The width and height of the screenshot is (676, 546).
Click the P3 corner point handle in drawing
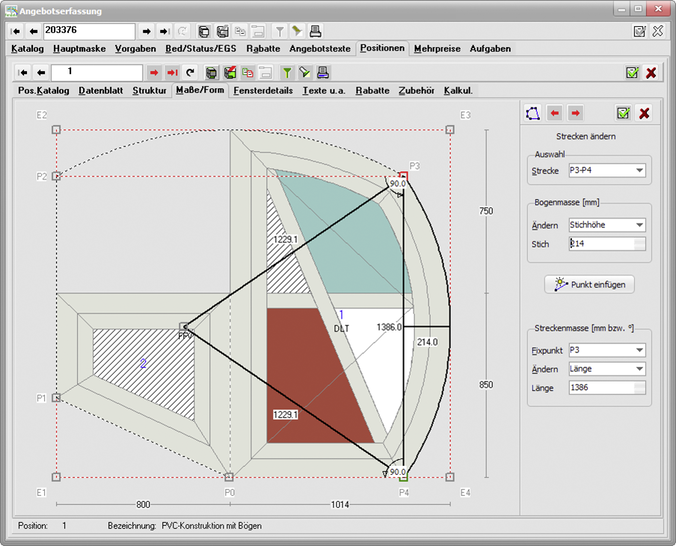point(403,175)
